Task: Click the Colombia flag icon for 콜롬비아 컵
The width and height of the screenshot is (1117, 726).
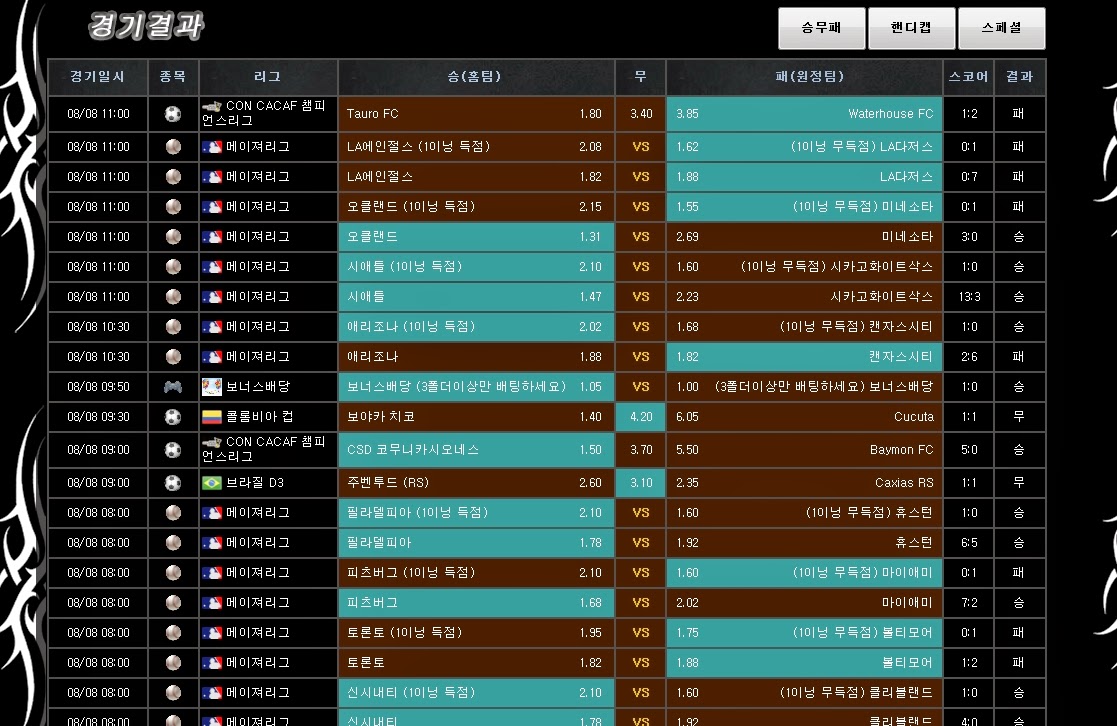Action: click(212, 417)
